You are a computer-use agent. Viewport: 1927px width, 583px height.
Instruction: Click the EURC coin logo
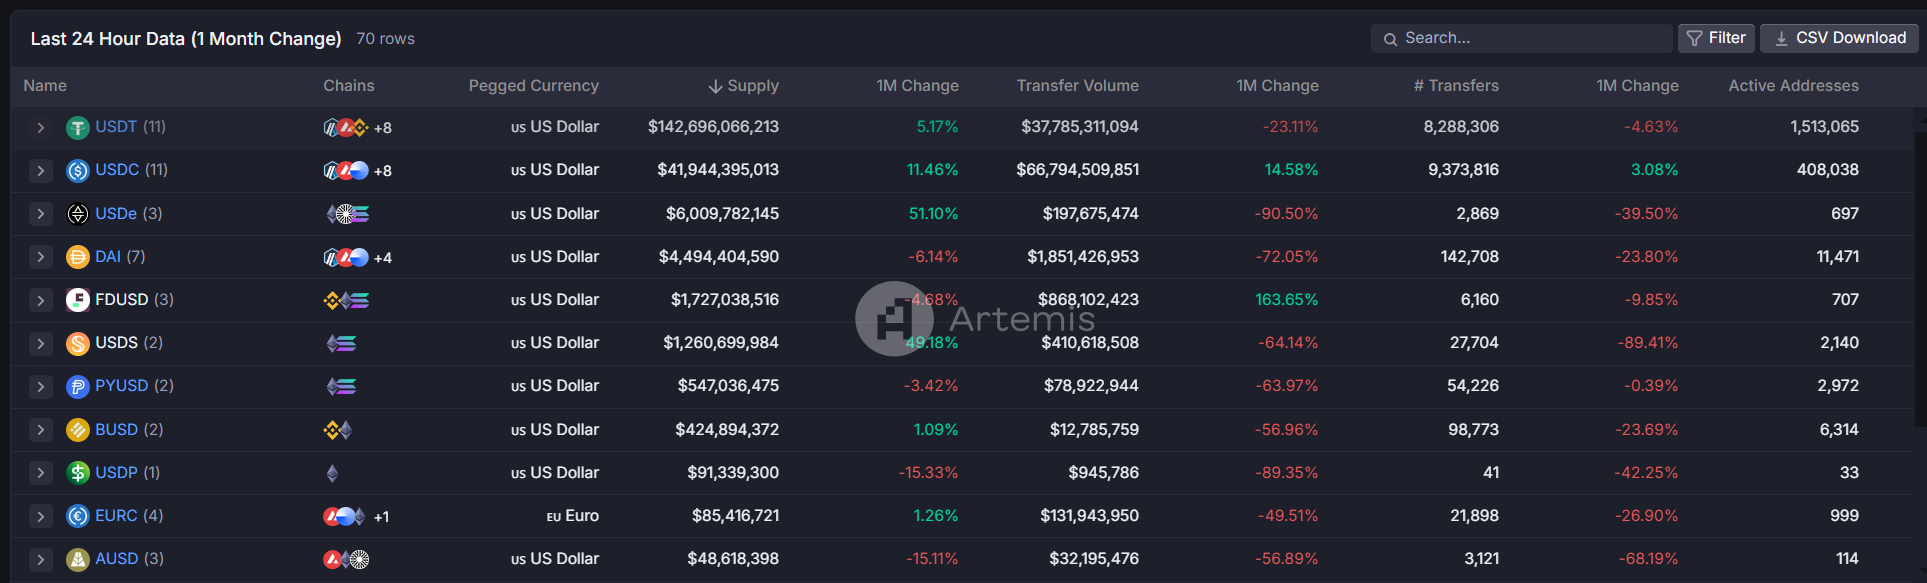click(78, 516)
